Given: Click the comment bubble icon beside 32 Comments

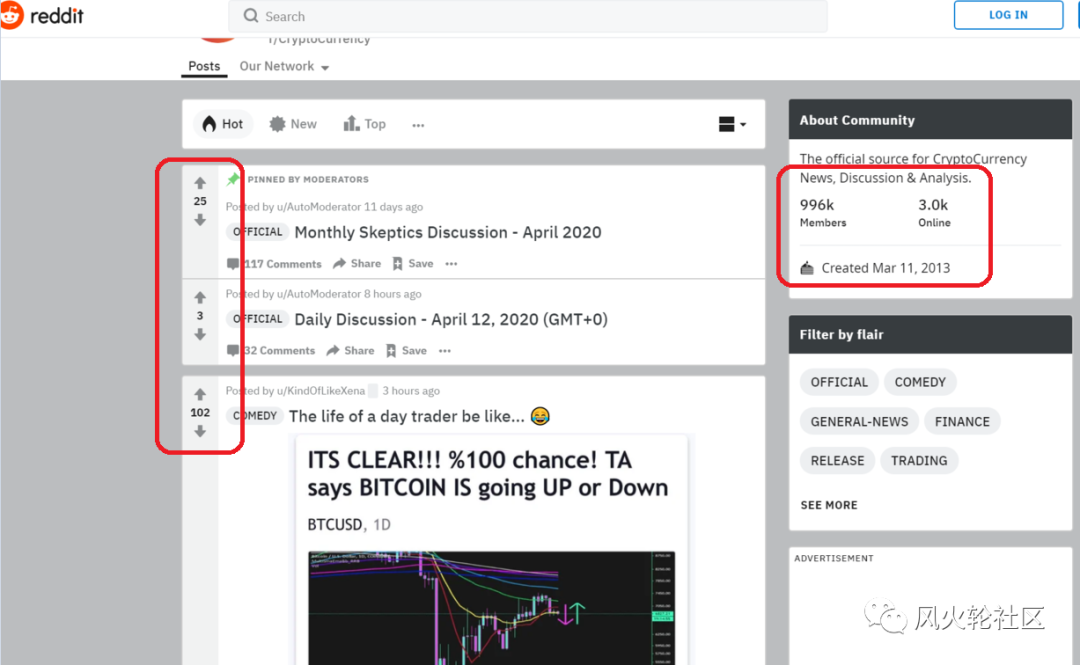Looking at the screenshot, I should pos(233,351).
